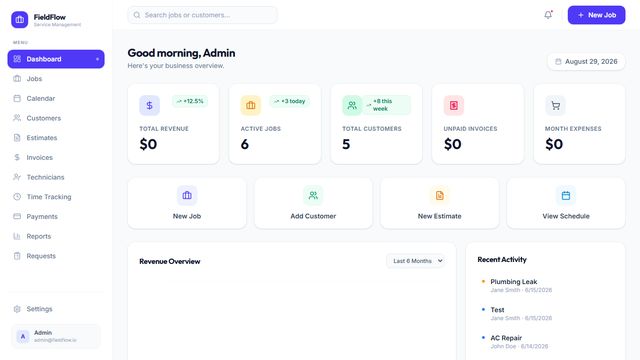Click the Settings gear icon
This screenshot has height=360, width=640.
[x=17, y=309]
